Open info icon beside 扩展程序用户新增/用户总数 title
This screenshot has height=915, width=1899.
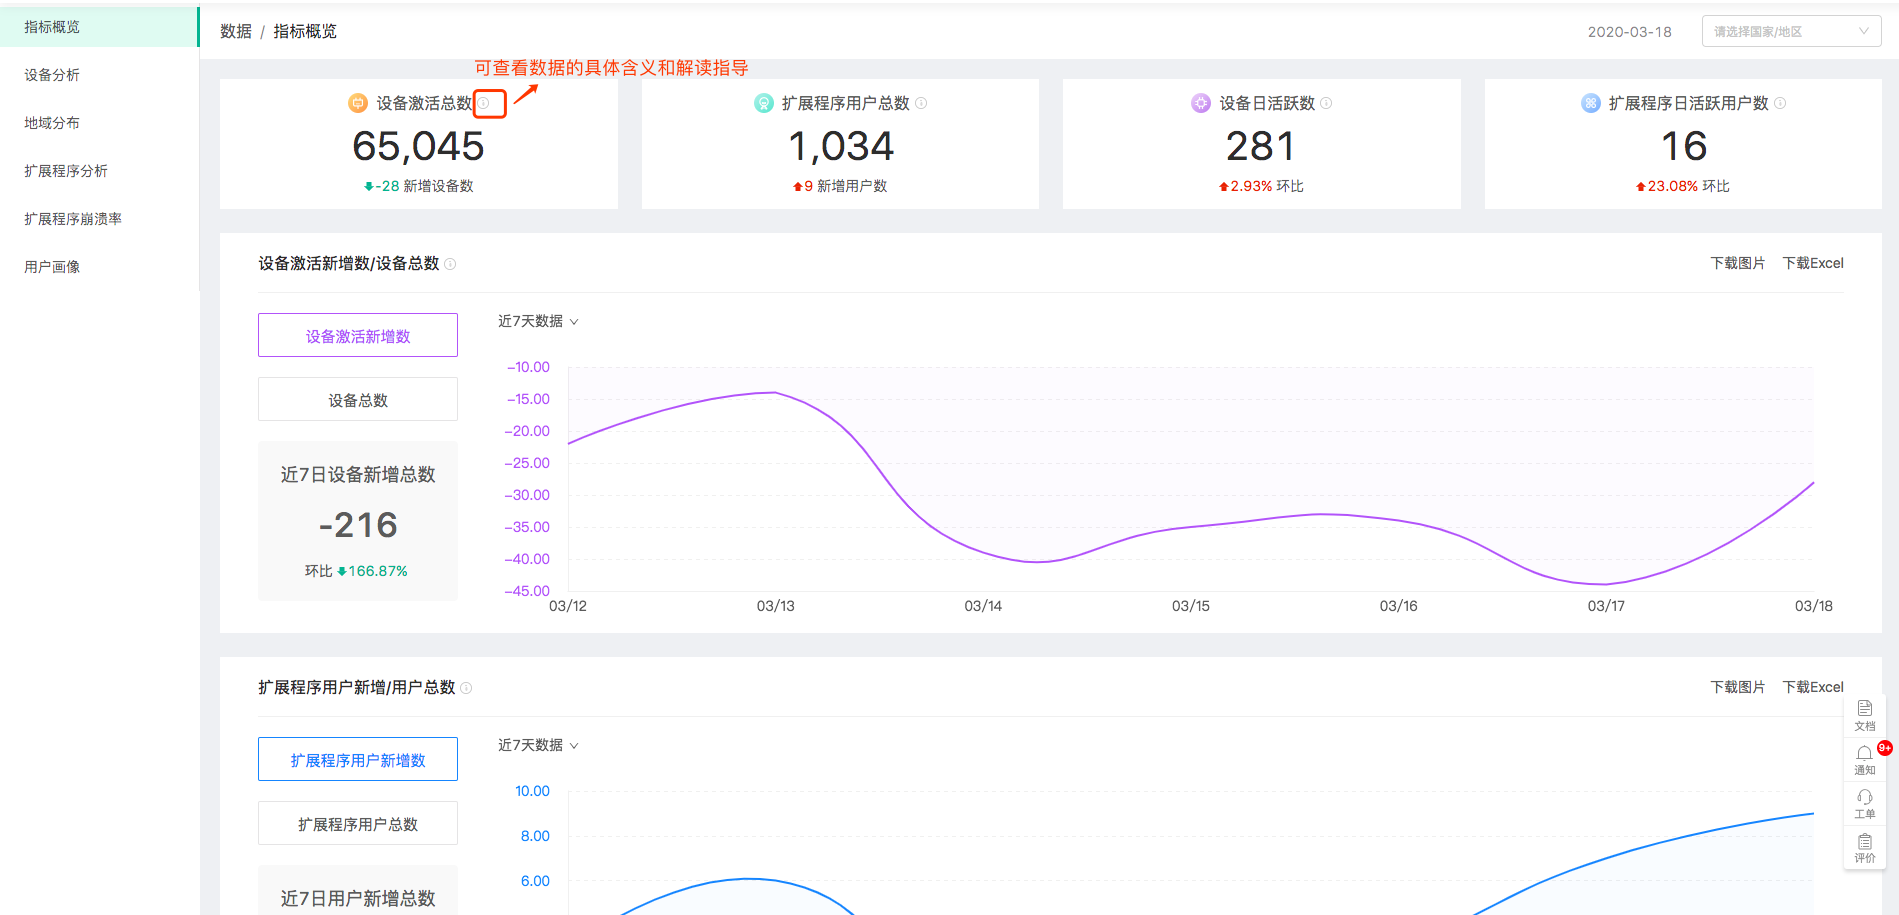466,688
